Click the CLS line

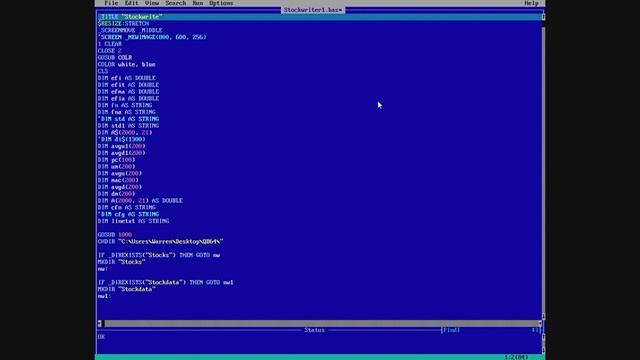tap(102, 71)
